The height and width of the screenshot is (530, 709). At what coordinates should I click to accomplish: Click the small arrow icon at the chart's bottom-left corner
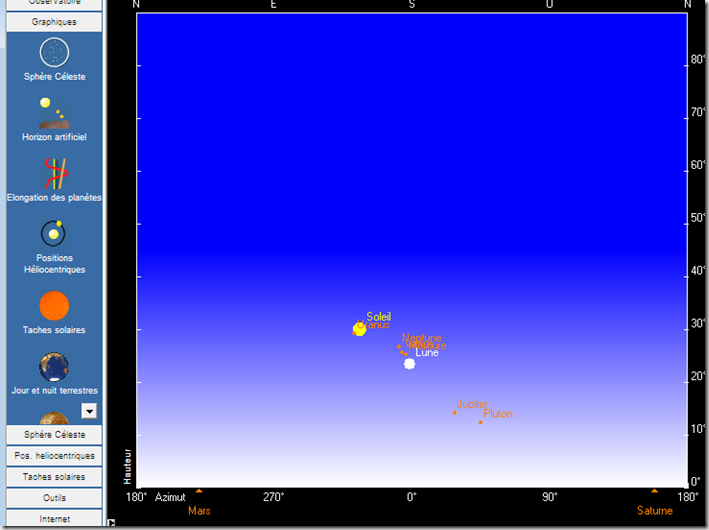tap(111, 523)
